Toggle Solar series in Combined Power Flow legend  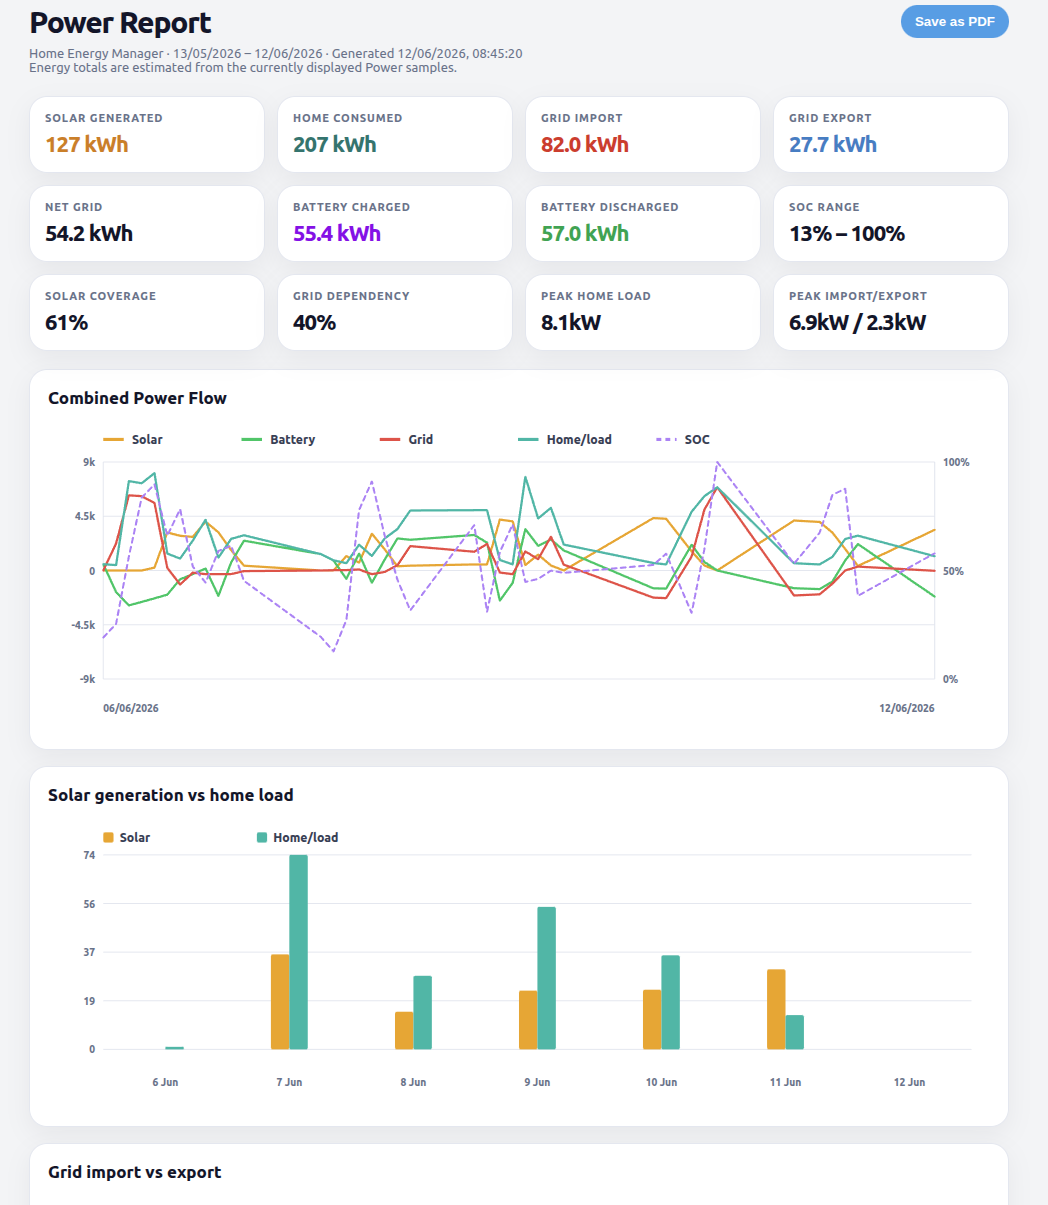click(133, 439)
